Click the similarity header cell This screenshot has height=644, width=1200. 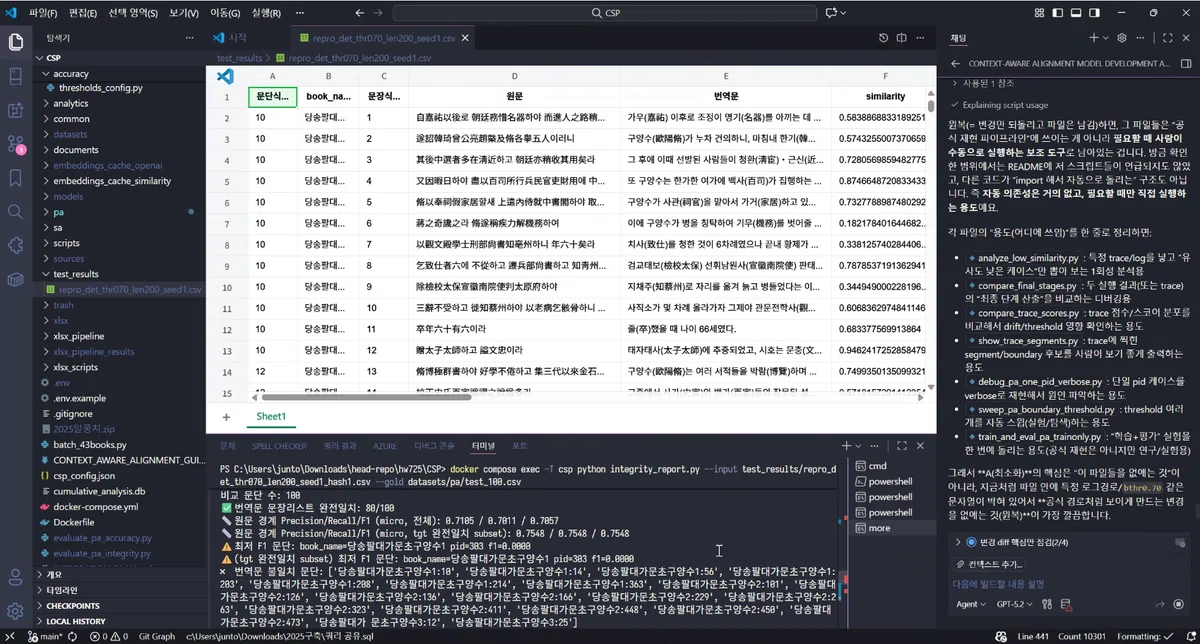click(x=884, y=97)
